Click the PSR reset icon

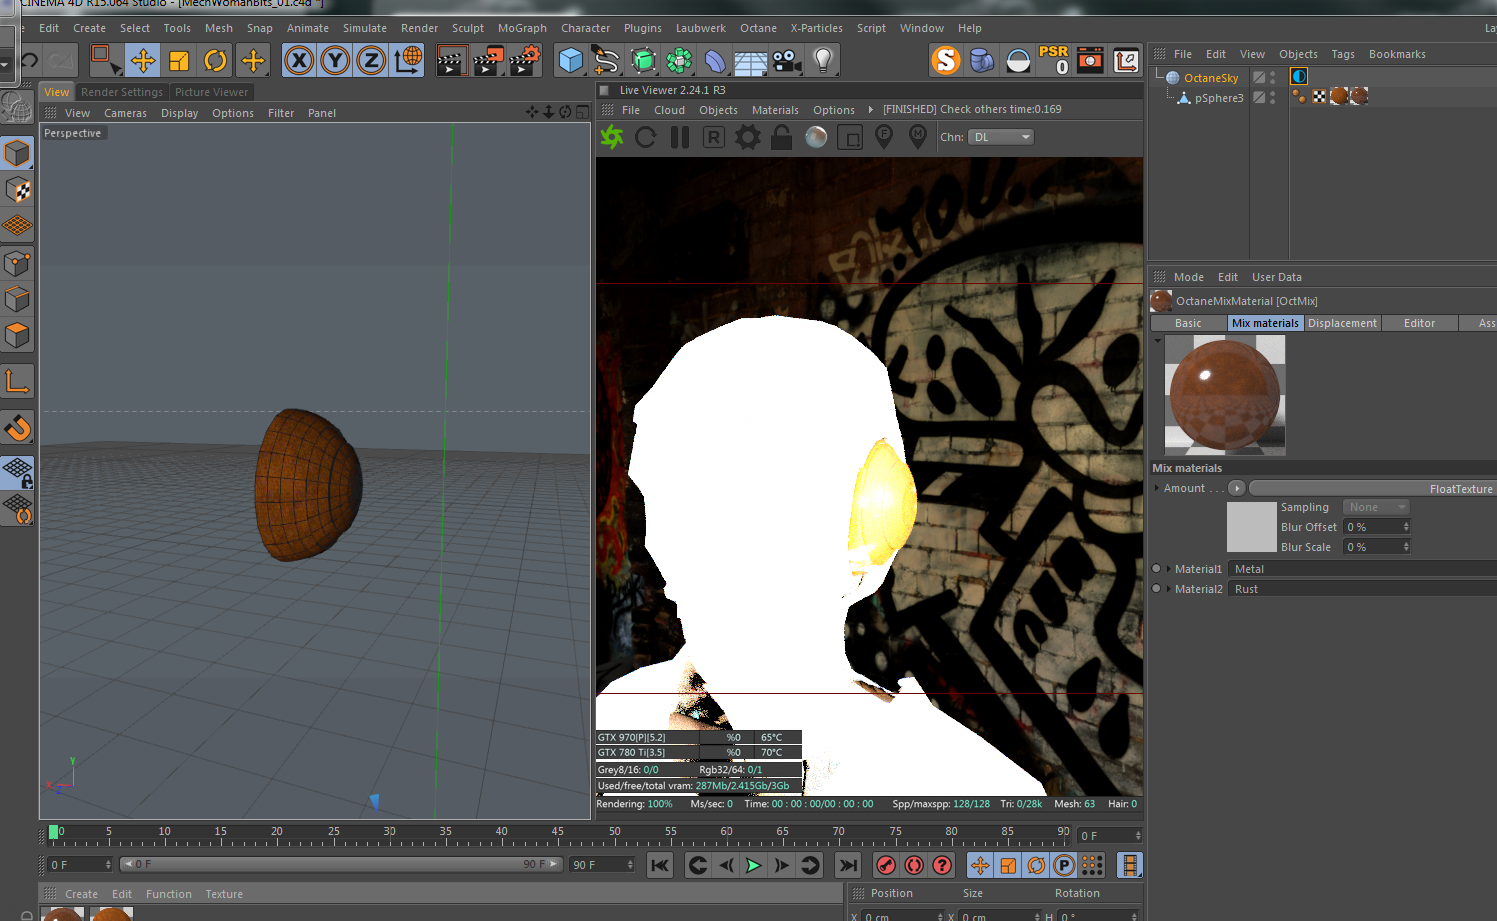(x=1054, y=60)
